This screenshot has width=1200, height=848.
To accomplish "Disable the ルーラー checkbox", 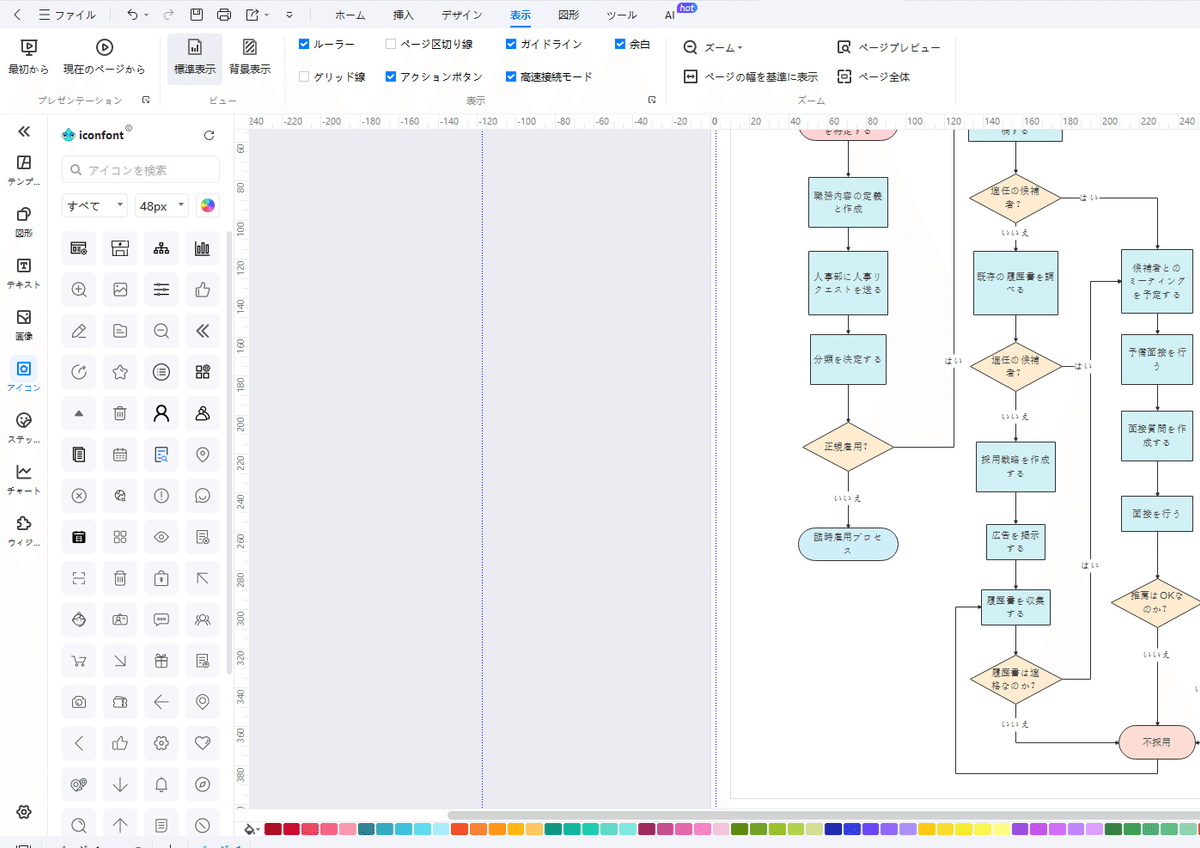I will point(304,44).
